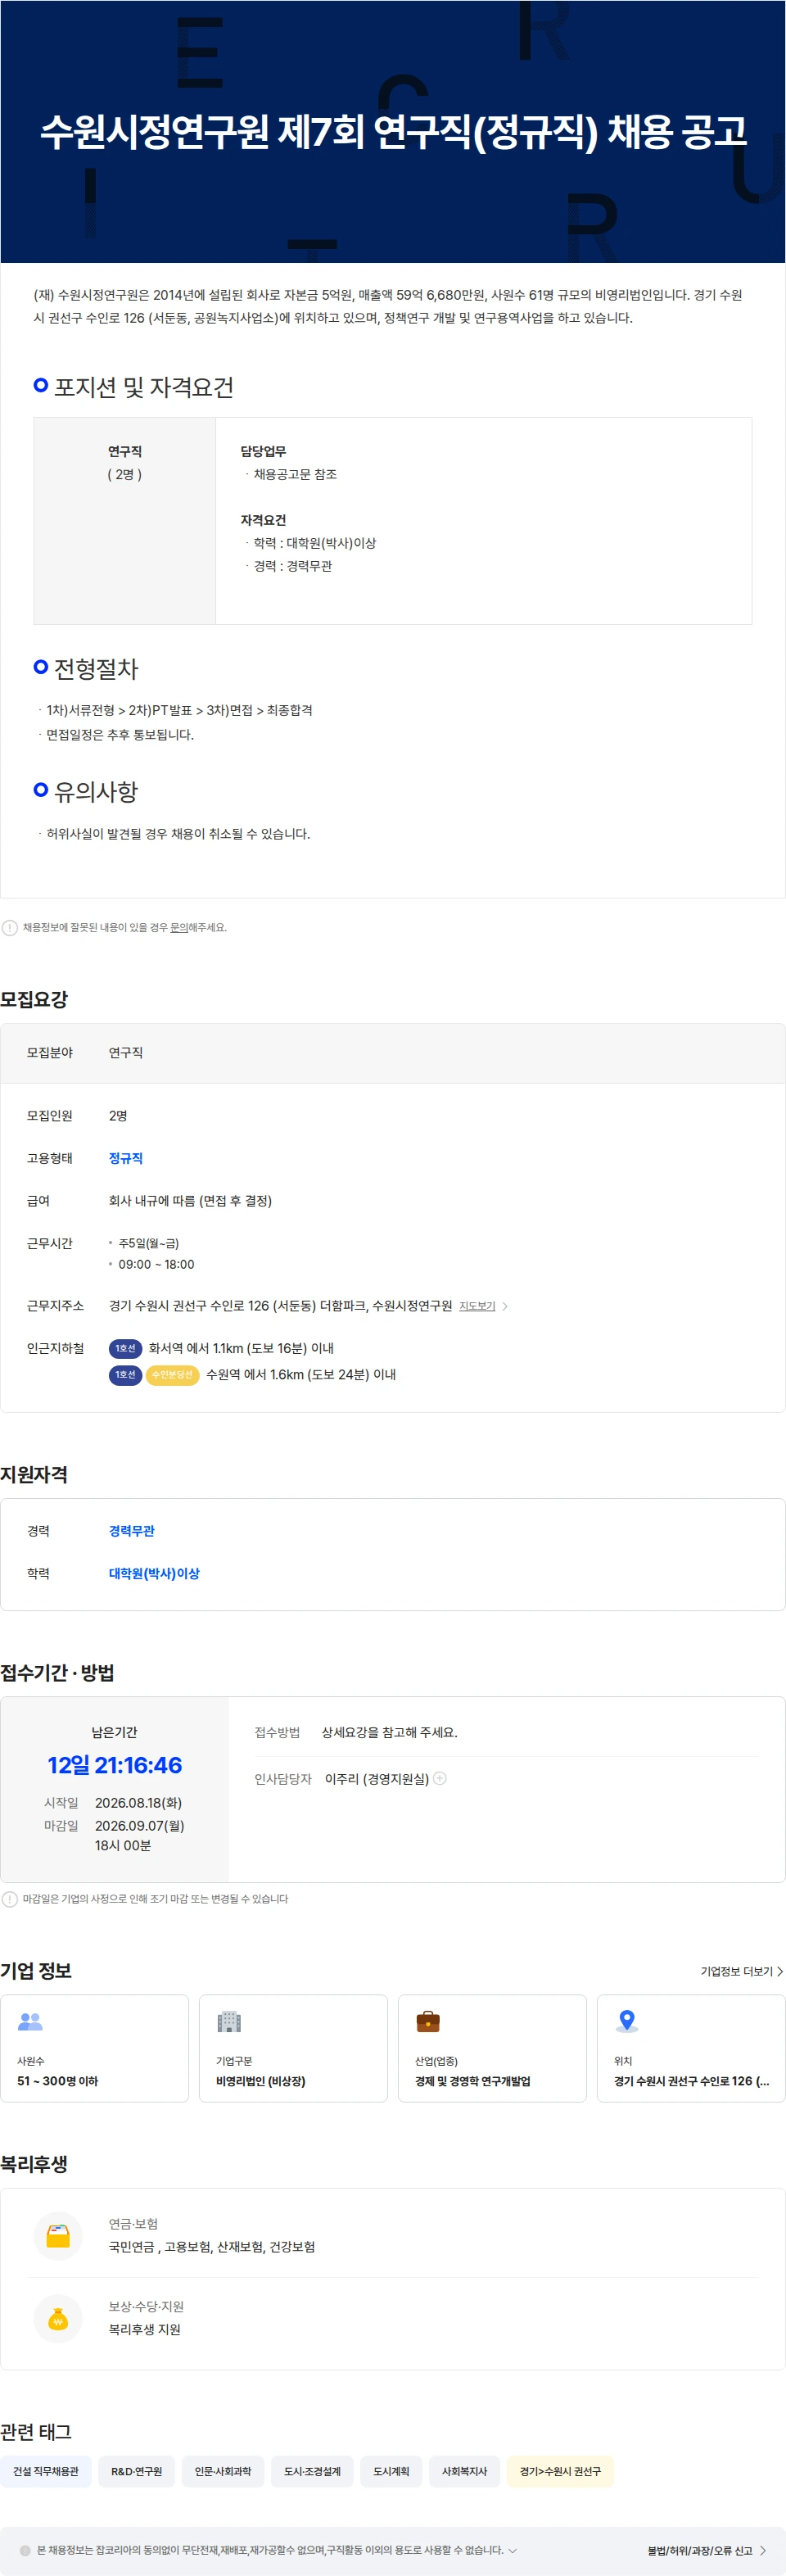Click the 경력무관 career link

click(x=132, y=1531)
